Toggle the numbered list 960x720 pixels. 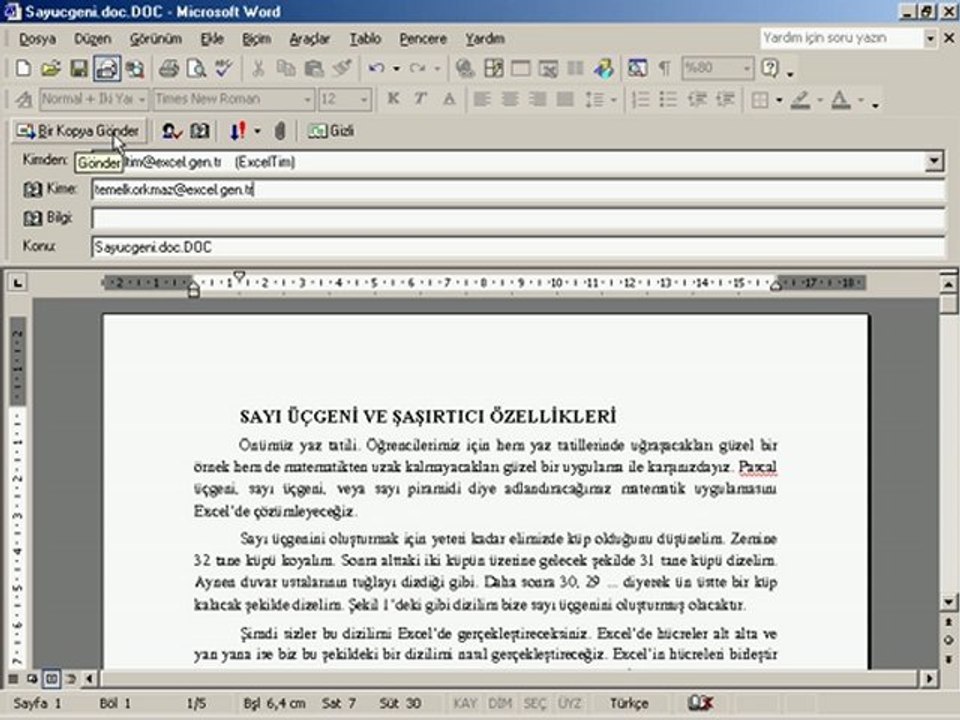[x=640, y=99]
